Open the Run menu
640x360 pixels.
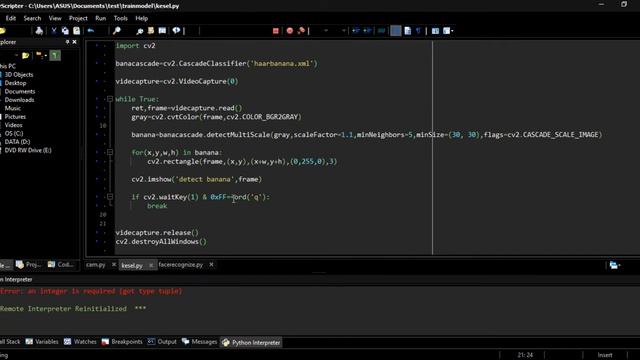100,18
